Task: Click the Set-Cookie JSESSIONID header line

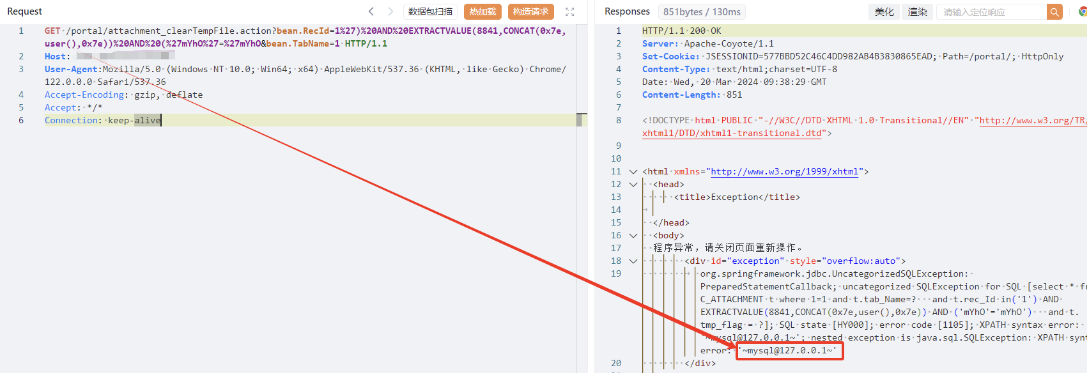Action: (x=853, y=56)
